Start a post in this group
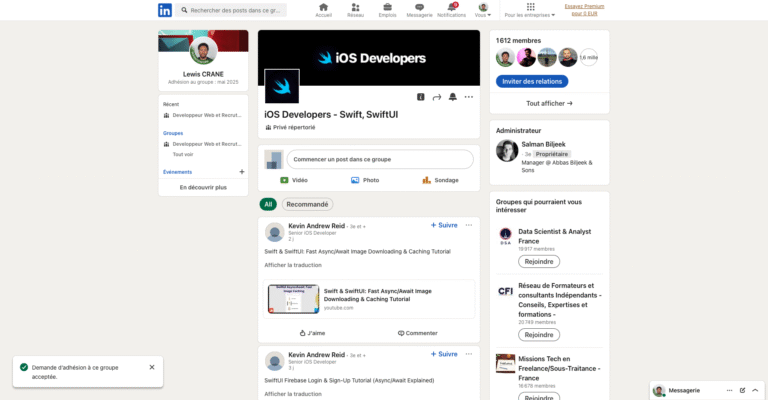Viewport: 768px width, 400px height. coord(380,160)
